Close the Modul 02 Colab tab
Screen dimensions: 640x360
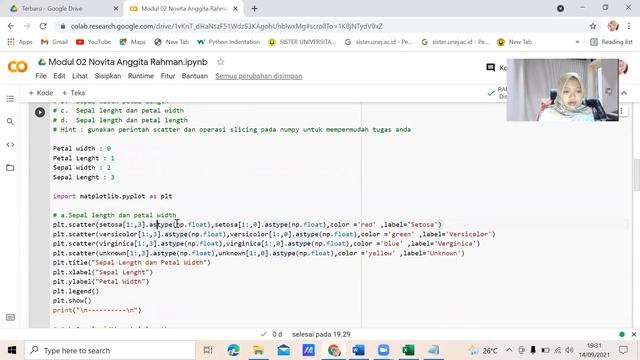coord(236,8)
